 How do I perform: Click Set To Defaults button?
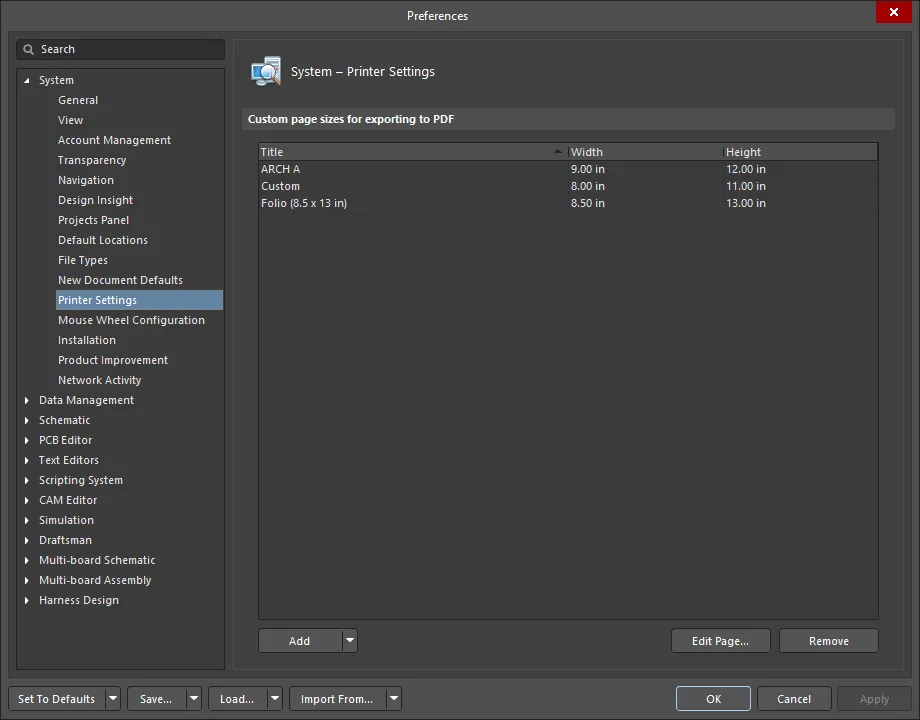[57, 699]
